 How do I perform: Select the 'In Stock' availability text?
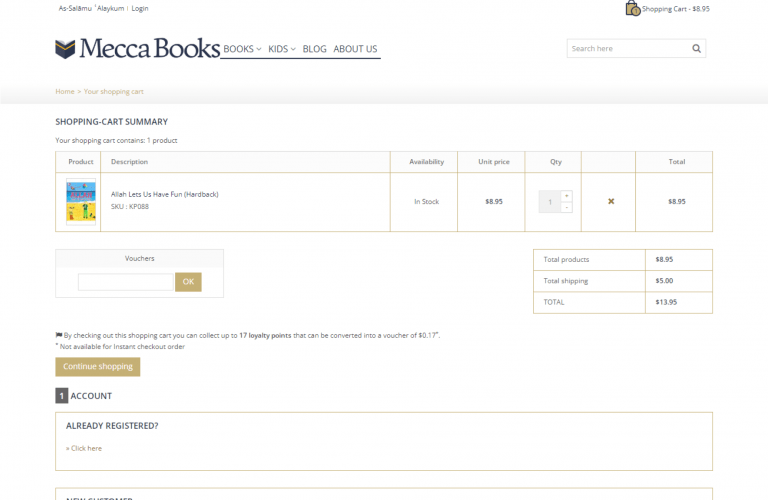click(x=427, y=202)
